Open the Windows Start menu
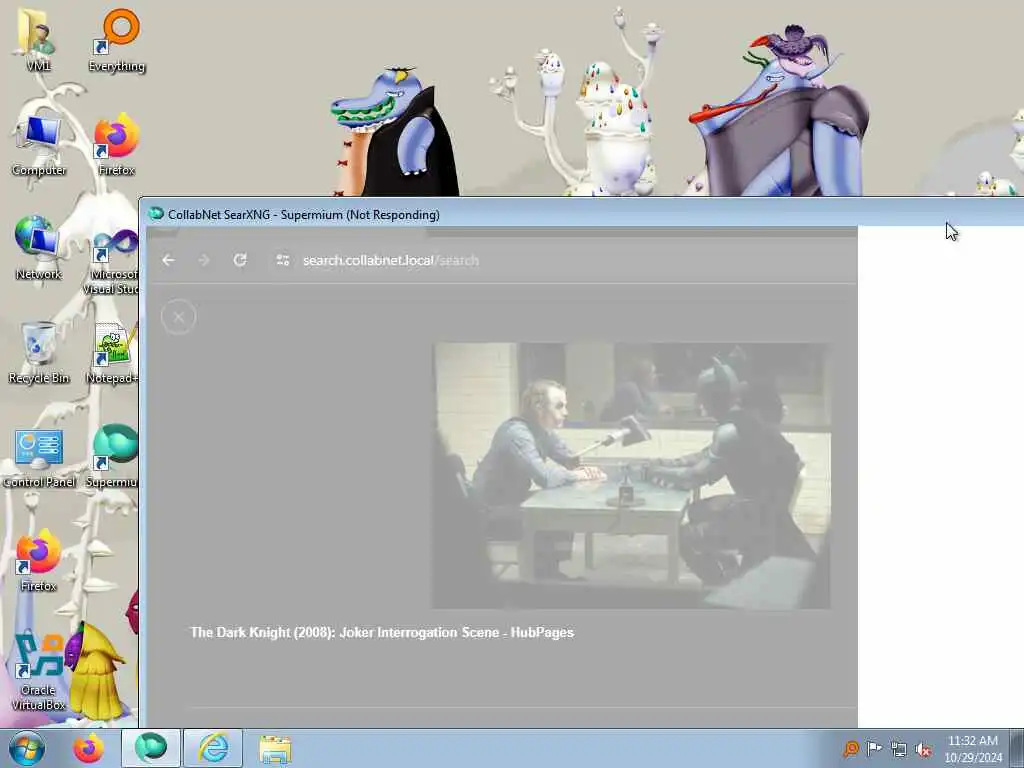 click(27, 748)
